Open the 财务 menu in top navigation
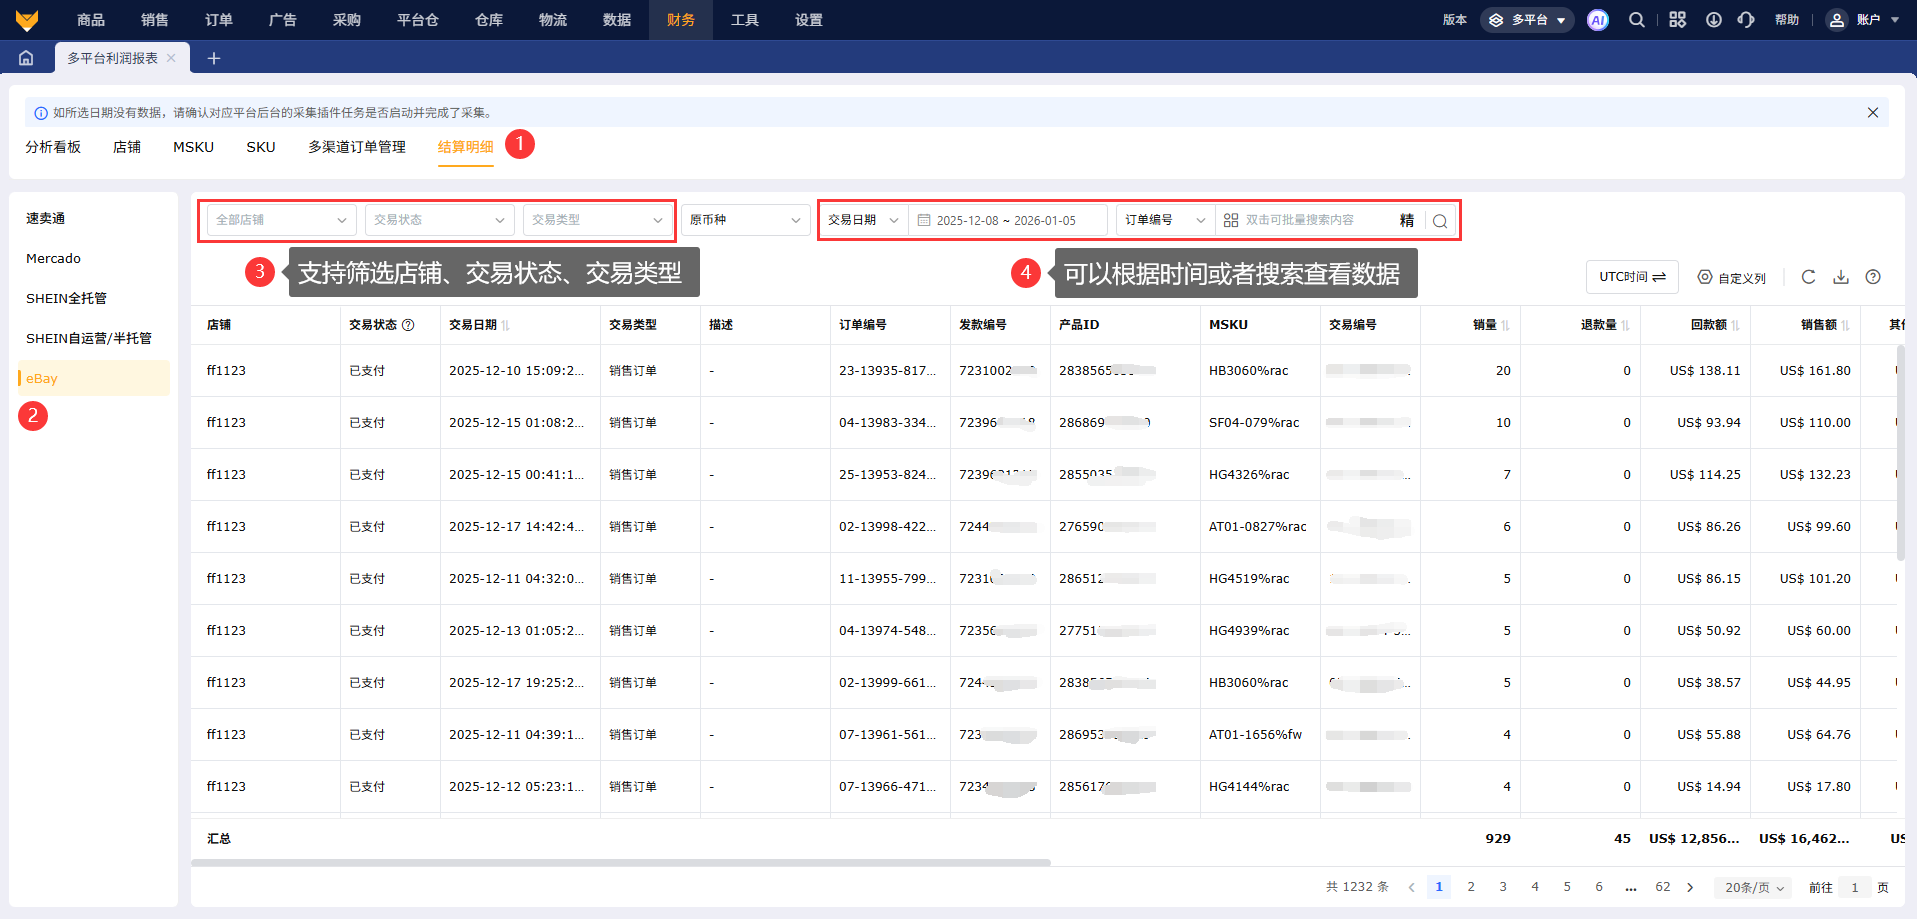 pos(680,20)
